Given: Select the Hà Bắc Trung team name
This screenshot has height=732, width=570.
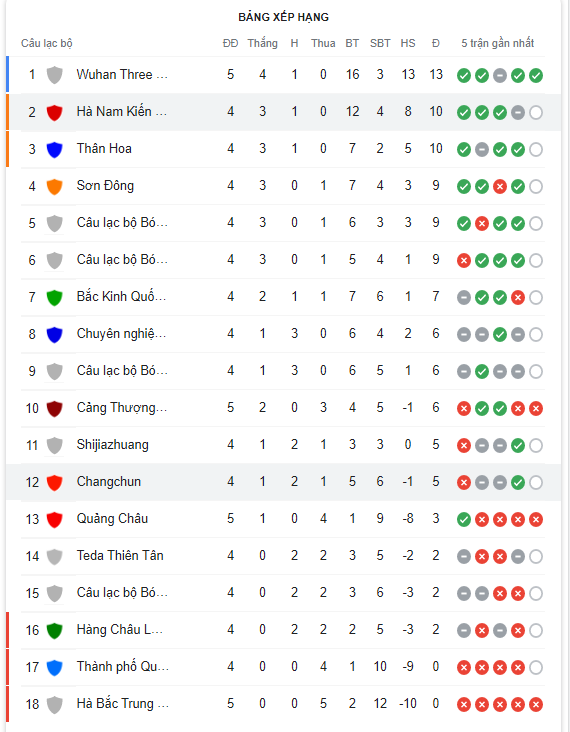Looking at the screenshot, I should pos(122,704).
